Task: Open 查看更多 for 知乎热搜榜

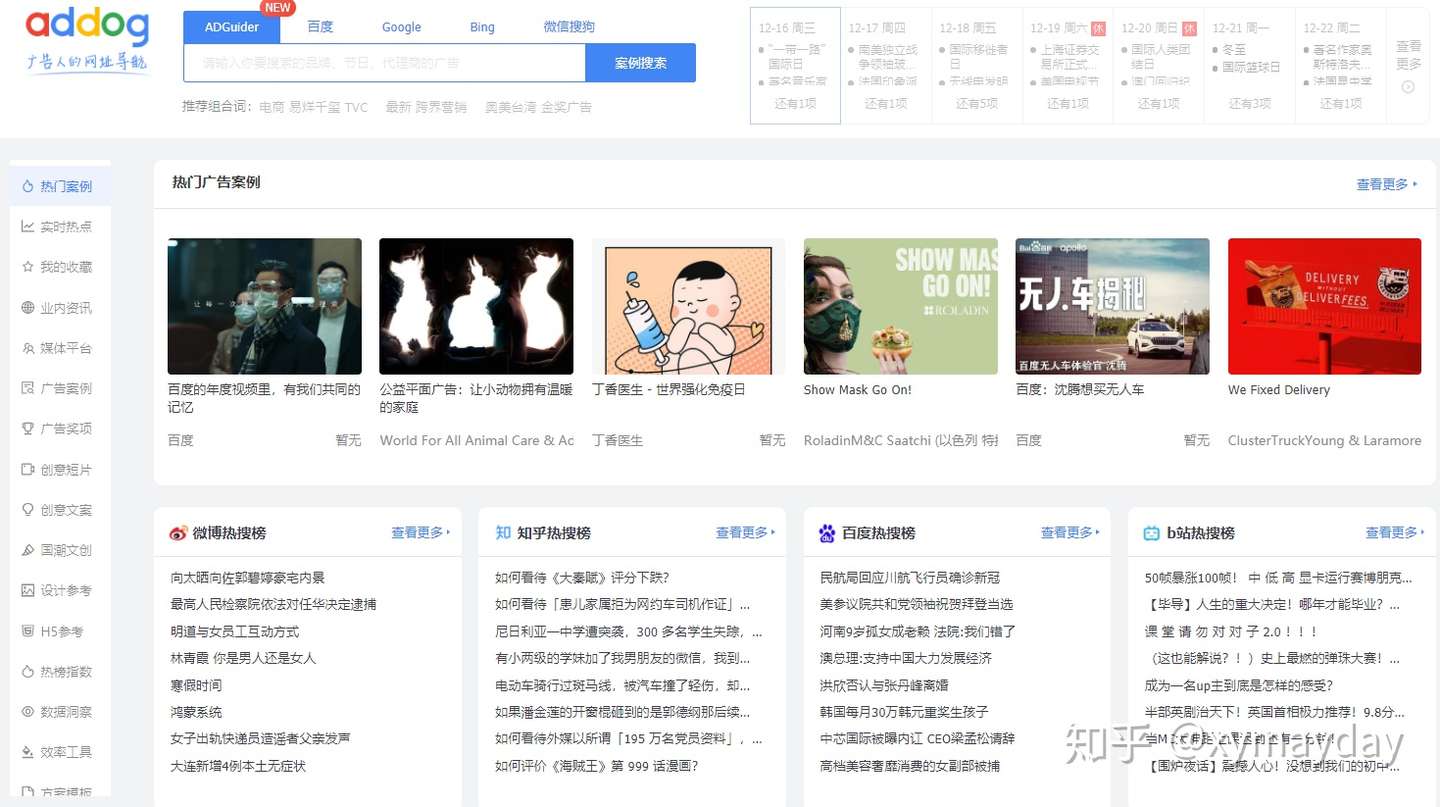Action: (x=746, y=533)
